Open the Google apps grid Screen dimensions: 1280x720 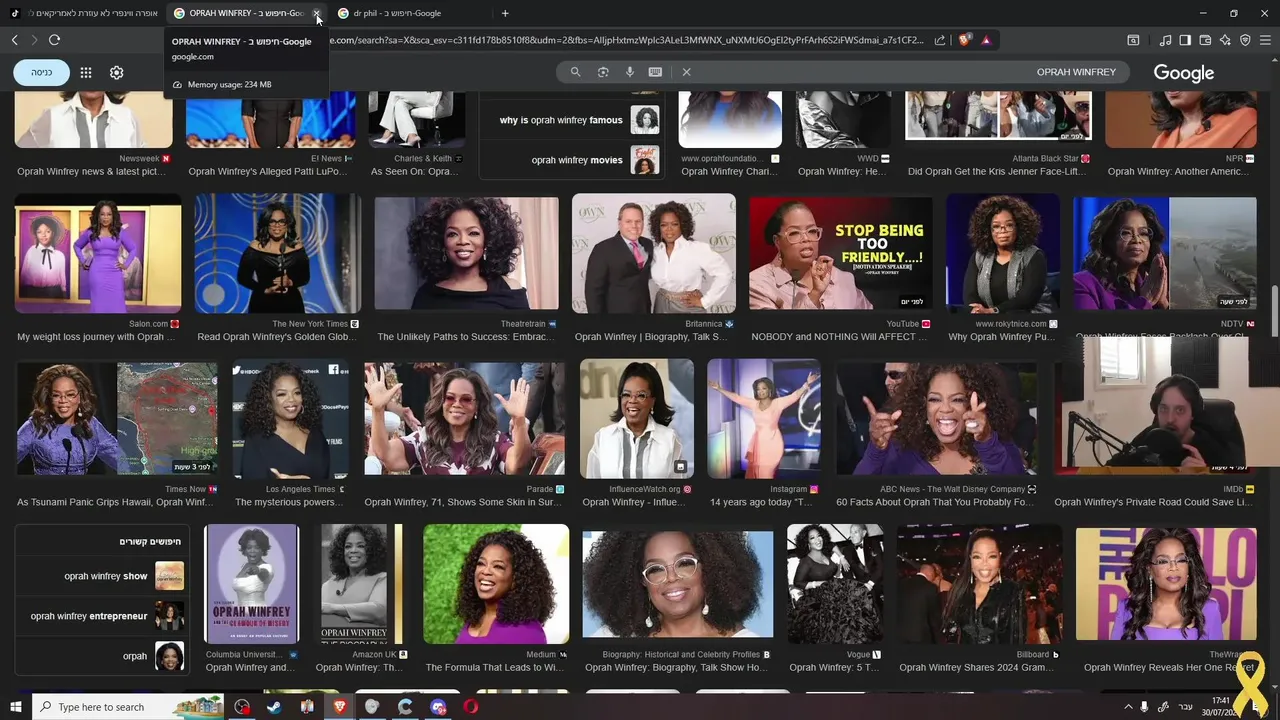pos(86,72)
